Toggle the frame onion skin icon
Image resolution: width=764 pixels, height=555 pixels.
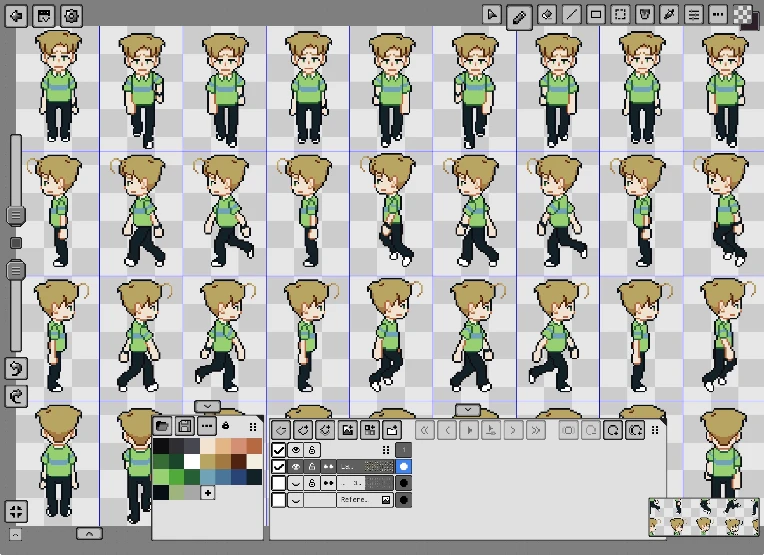coord(568,430)
